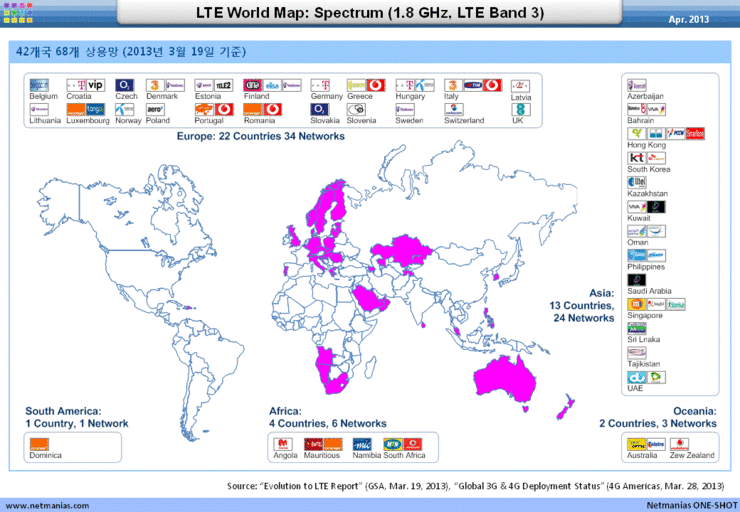The width and height of the screenshot is (740, 512).
Task: Click the Telstra logo for Australia
Action: tap(656, 444)
